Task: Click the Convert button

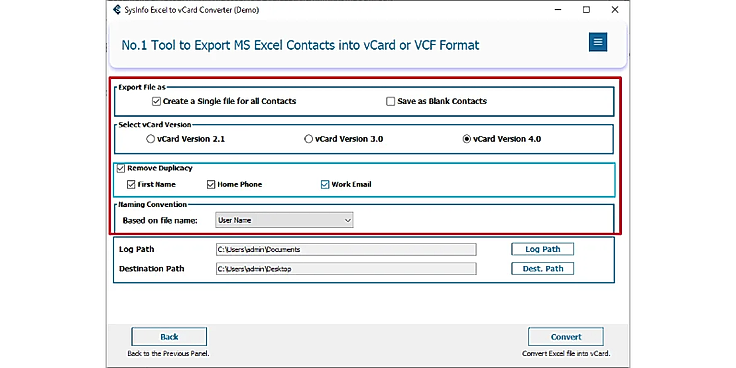Action: 566,337
